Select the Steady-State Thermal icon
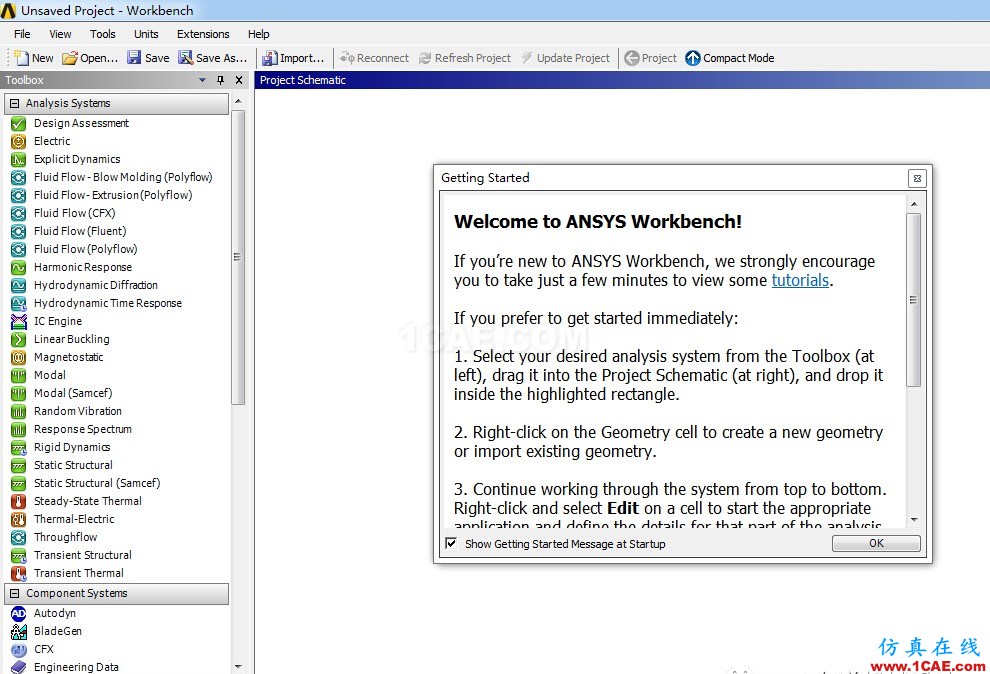Screen dimensions: 990x674 18,502
